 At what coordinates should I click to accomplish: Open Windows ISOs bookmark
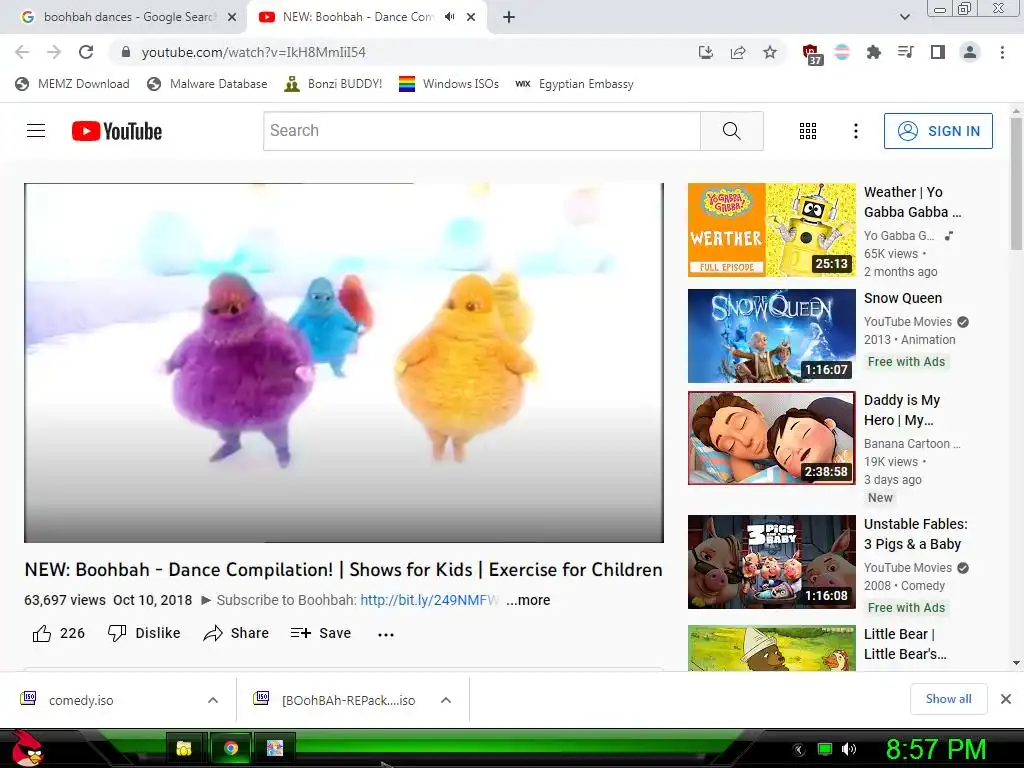tap(449, 84)
